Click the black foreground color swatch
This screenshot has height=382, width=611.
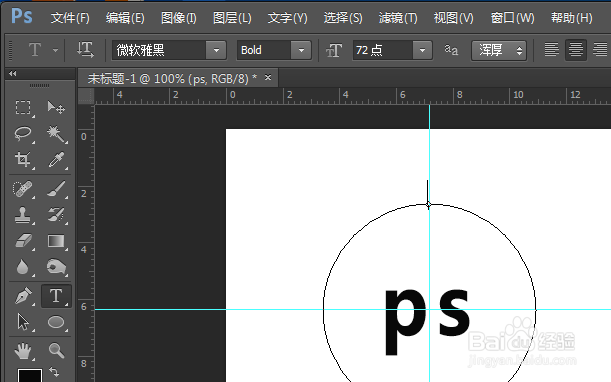30,375
